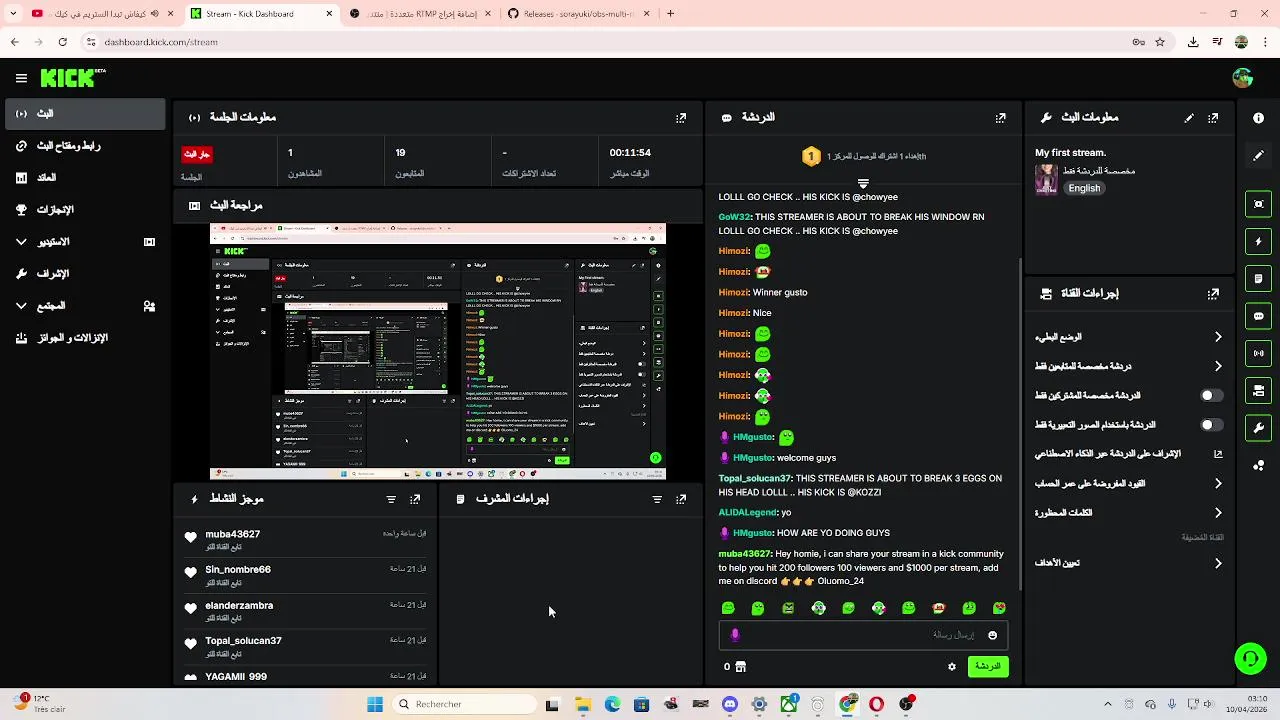The height and width of the screenshot is (720, 1280).
Task: Toggle channel actions camera icon in right rail
Action: click(1258, 390)
